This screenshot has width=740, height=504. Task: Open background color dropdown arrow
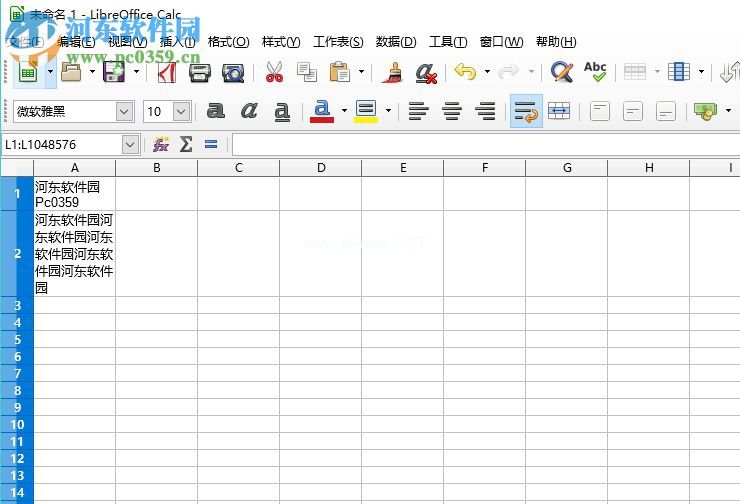[x=388, y=111]
